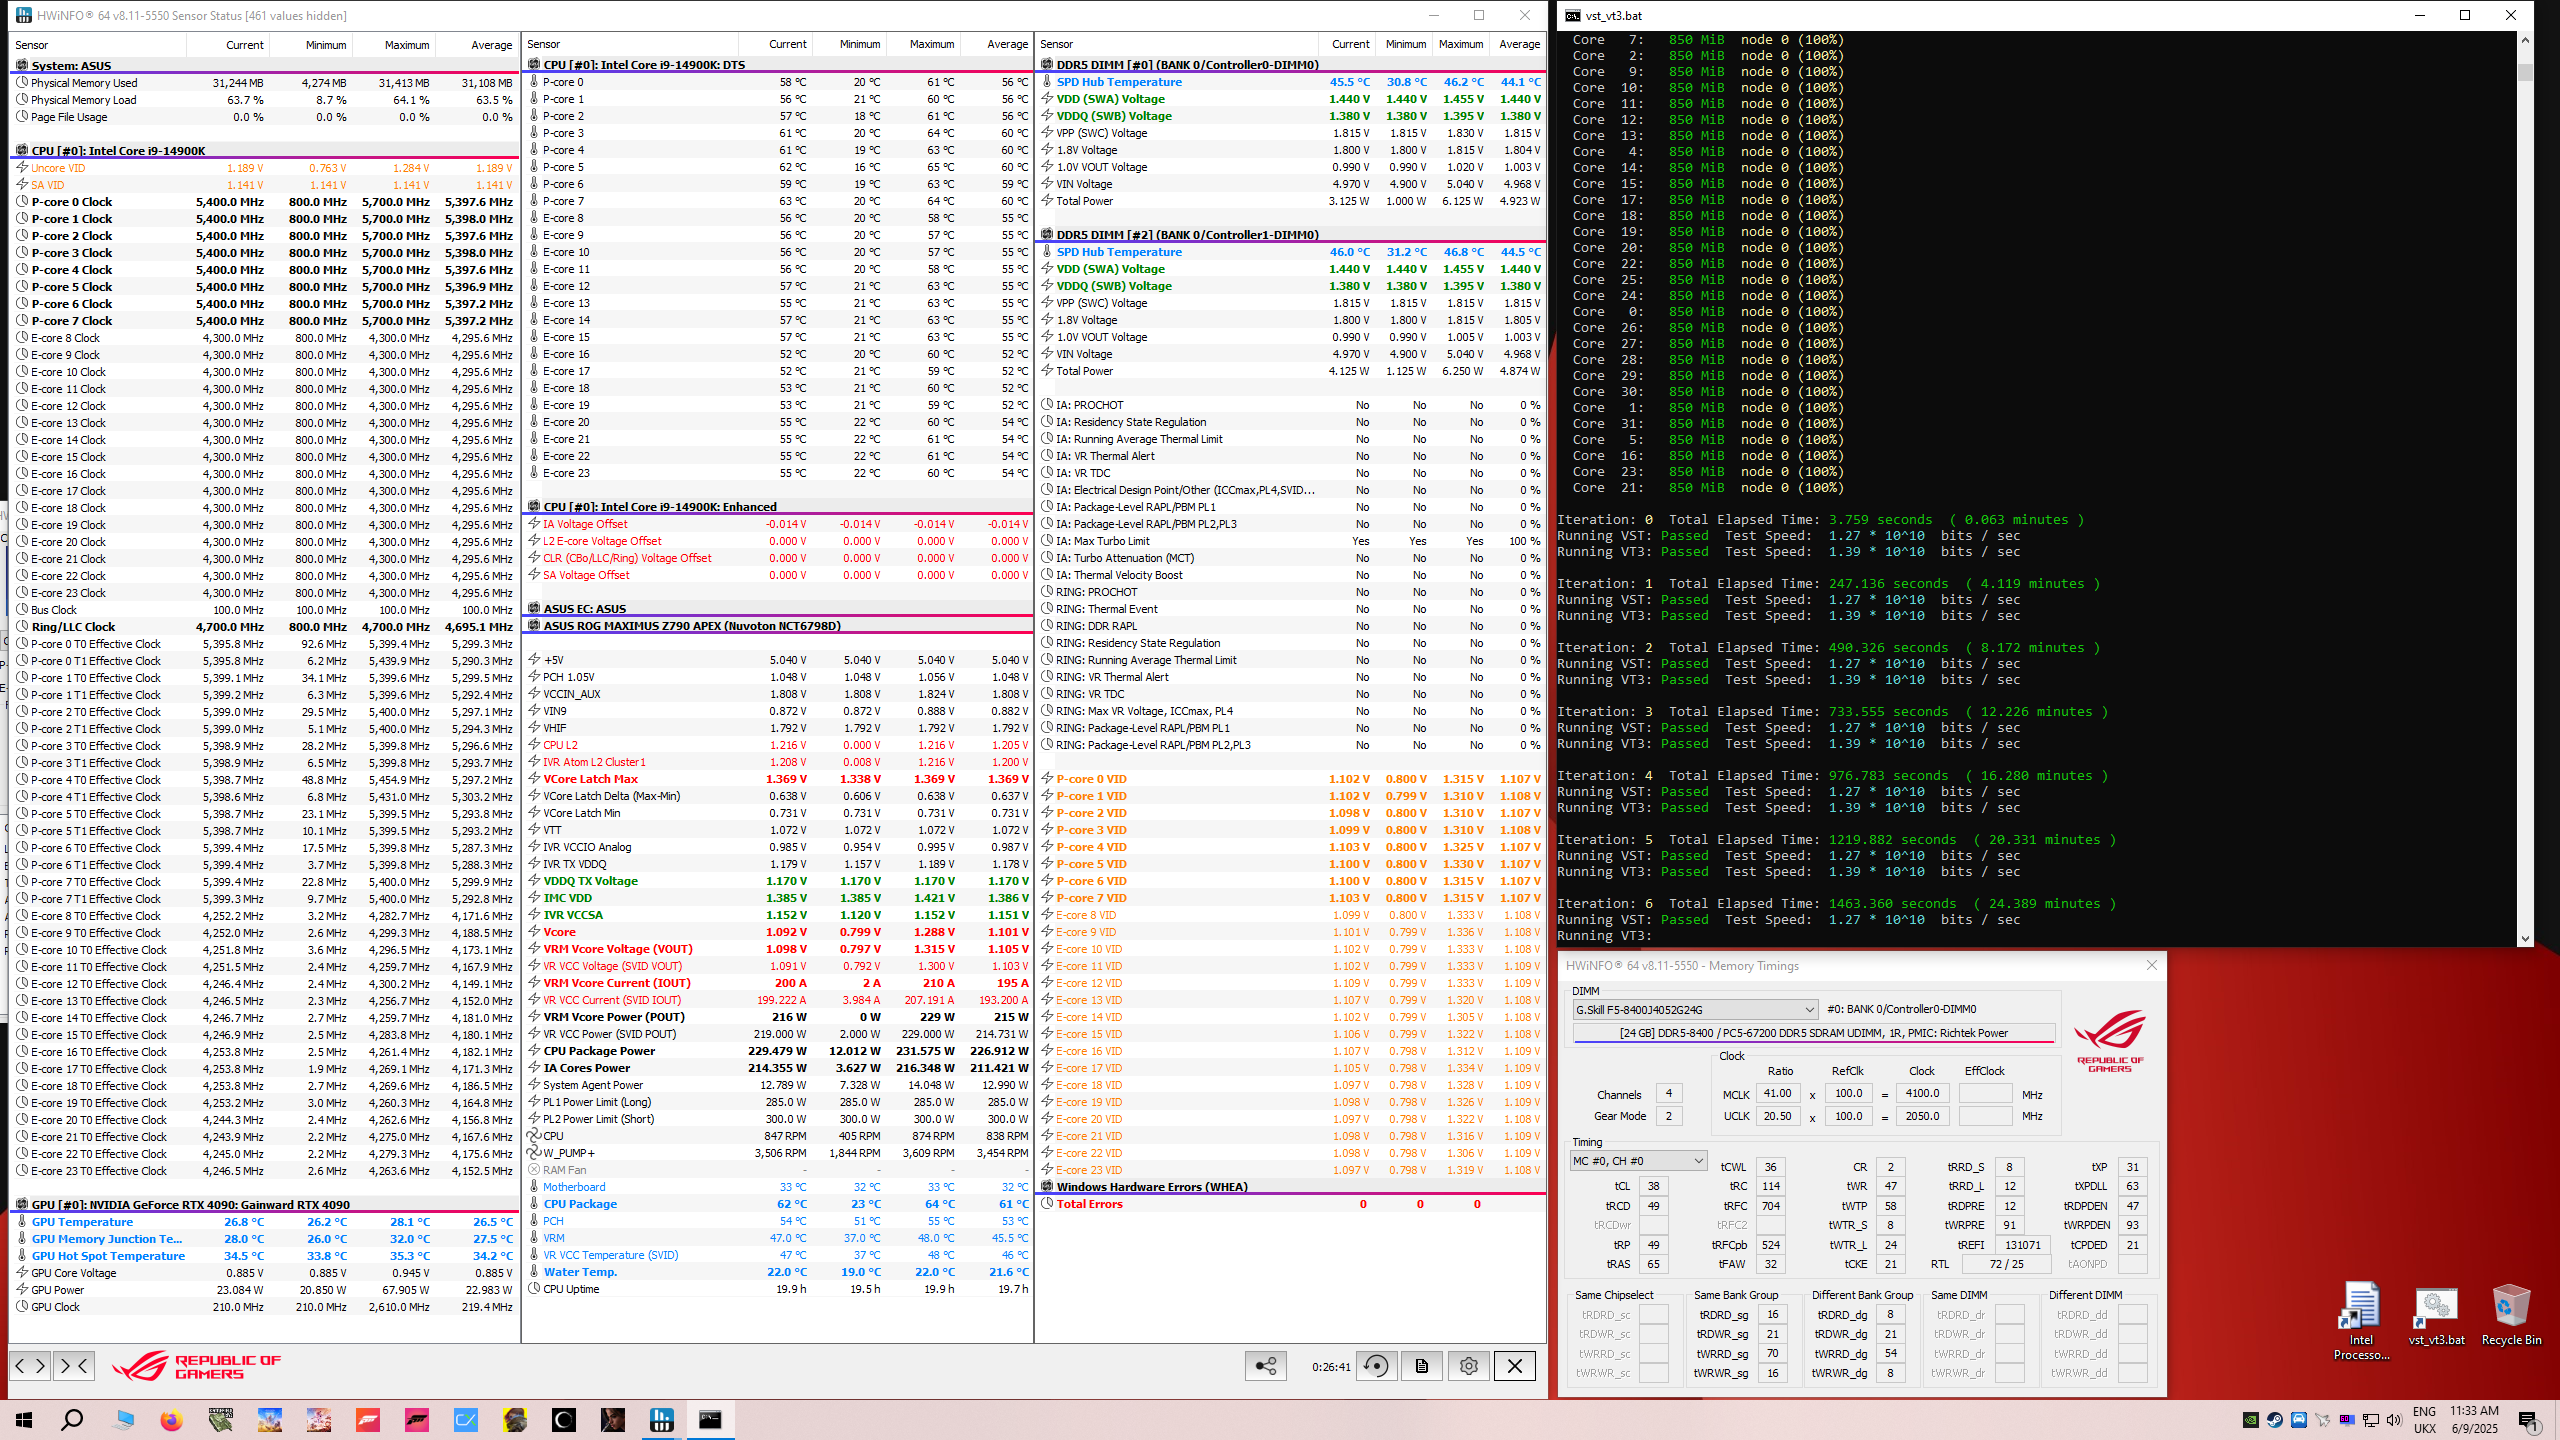This screenshot has width=2560, height=1440.
Task: Select the Intel Processor desktop shortcut
Action: click(x=2361, y=1322)
